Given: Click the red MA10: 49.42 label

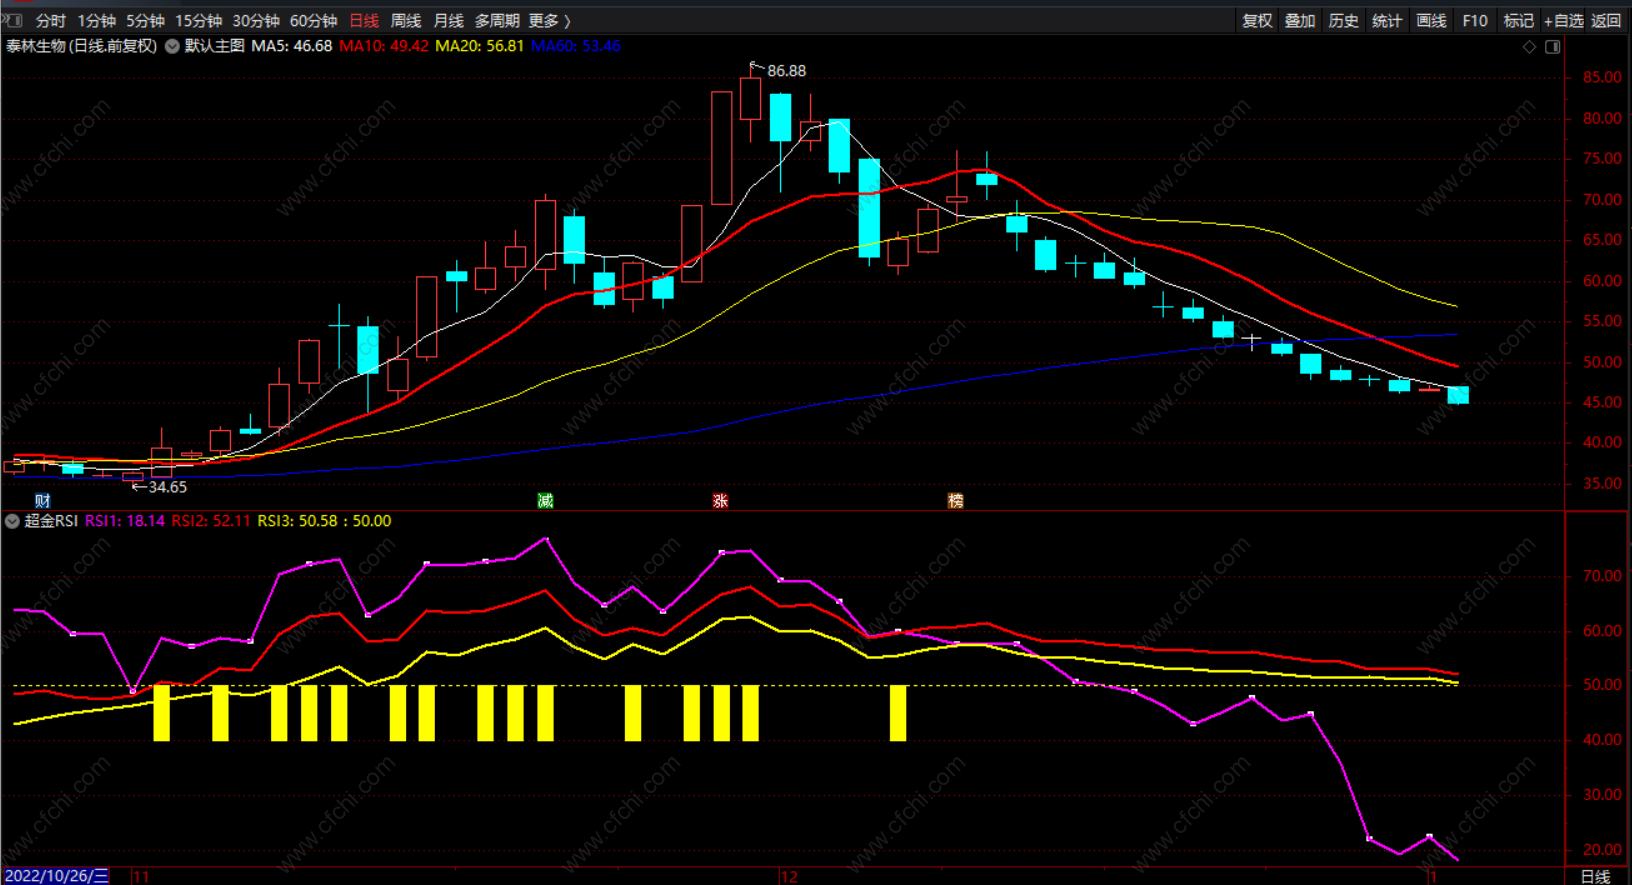Looking at the screenshot, I should [x=384, y=46].
